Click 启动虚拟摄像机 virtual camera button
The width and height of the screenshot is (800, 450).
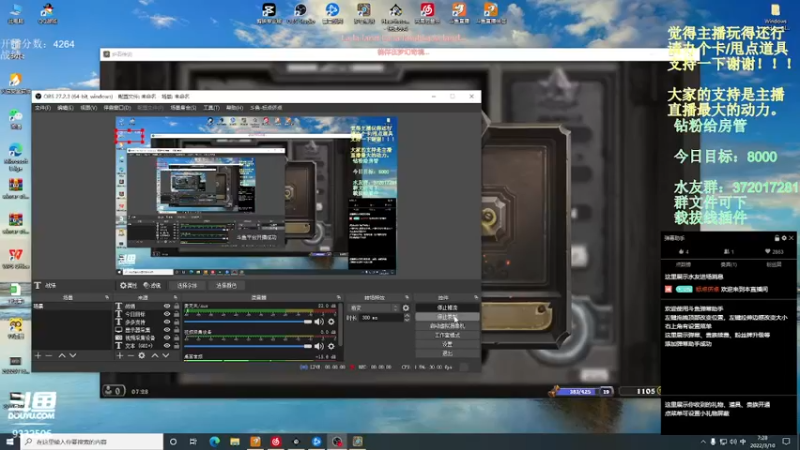pyautogui.click(x=447, y=326)
